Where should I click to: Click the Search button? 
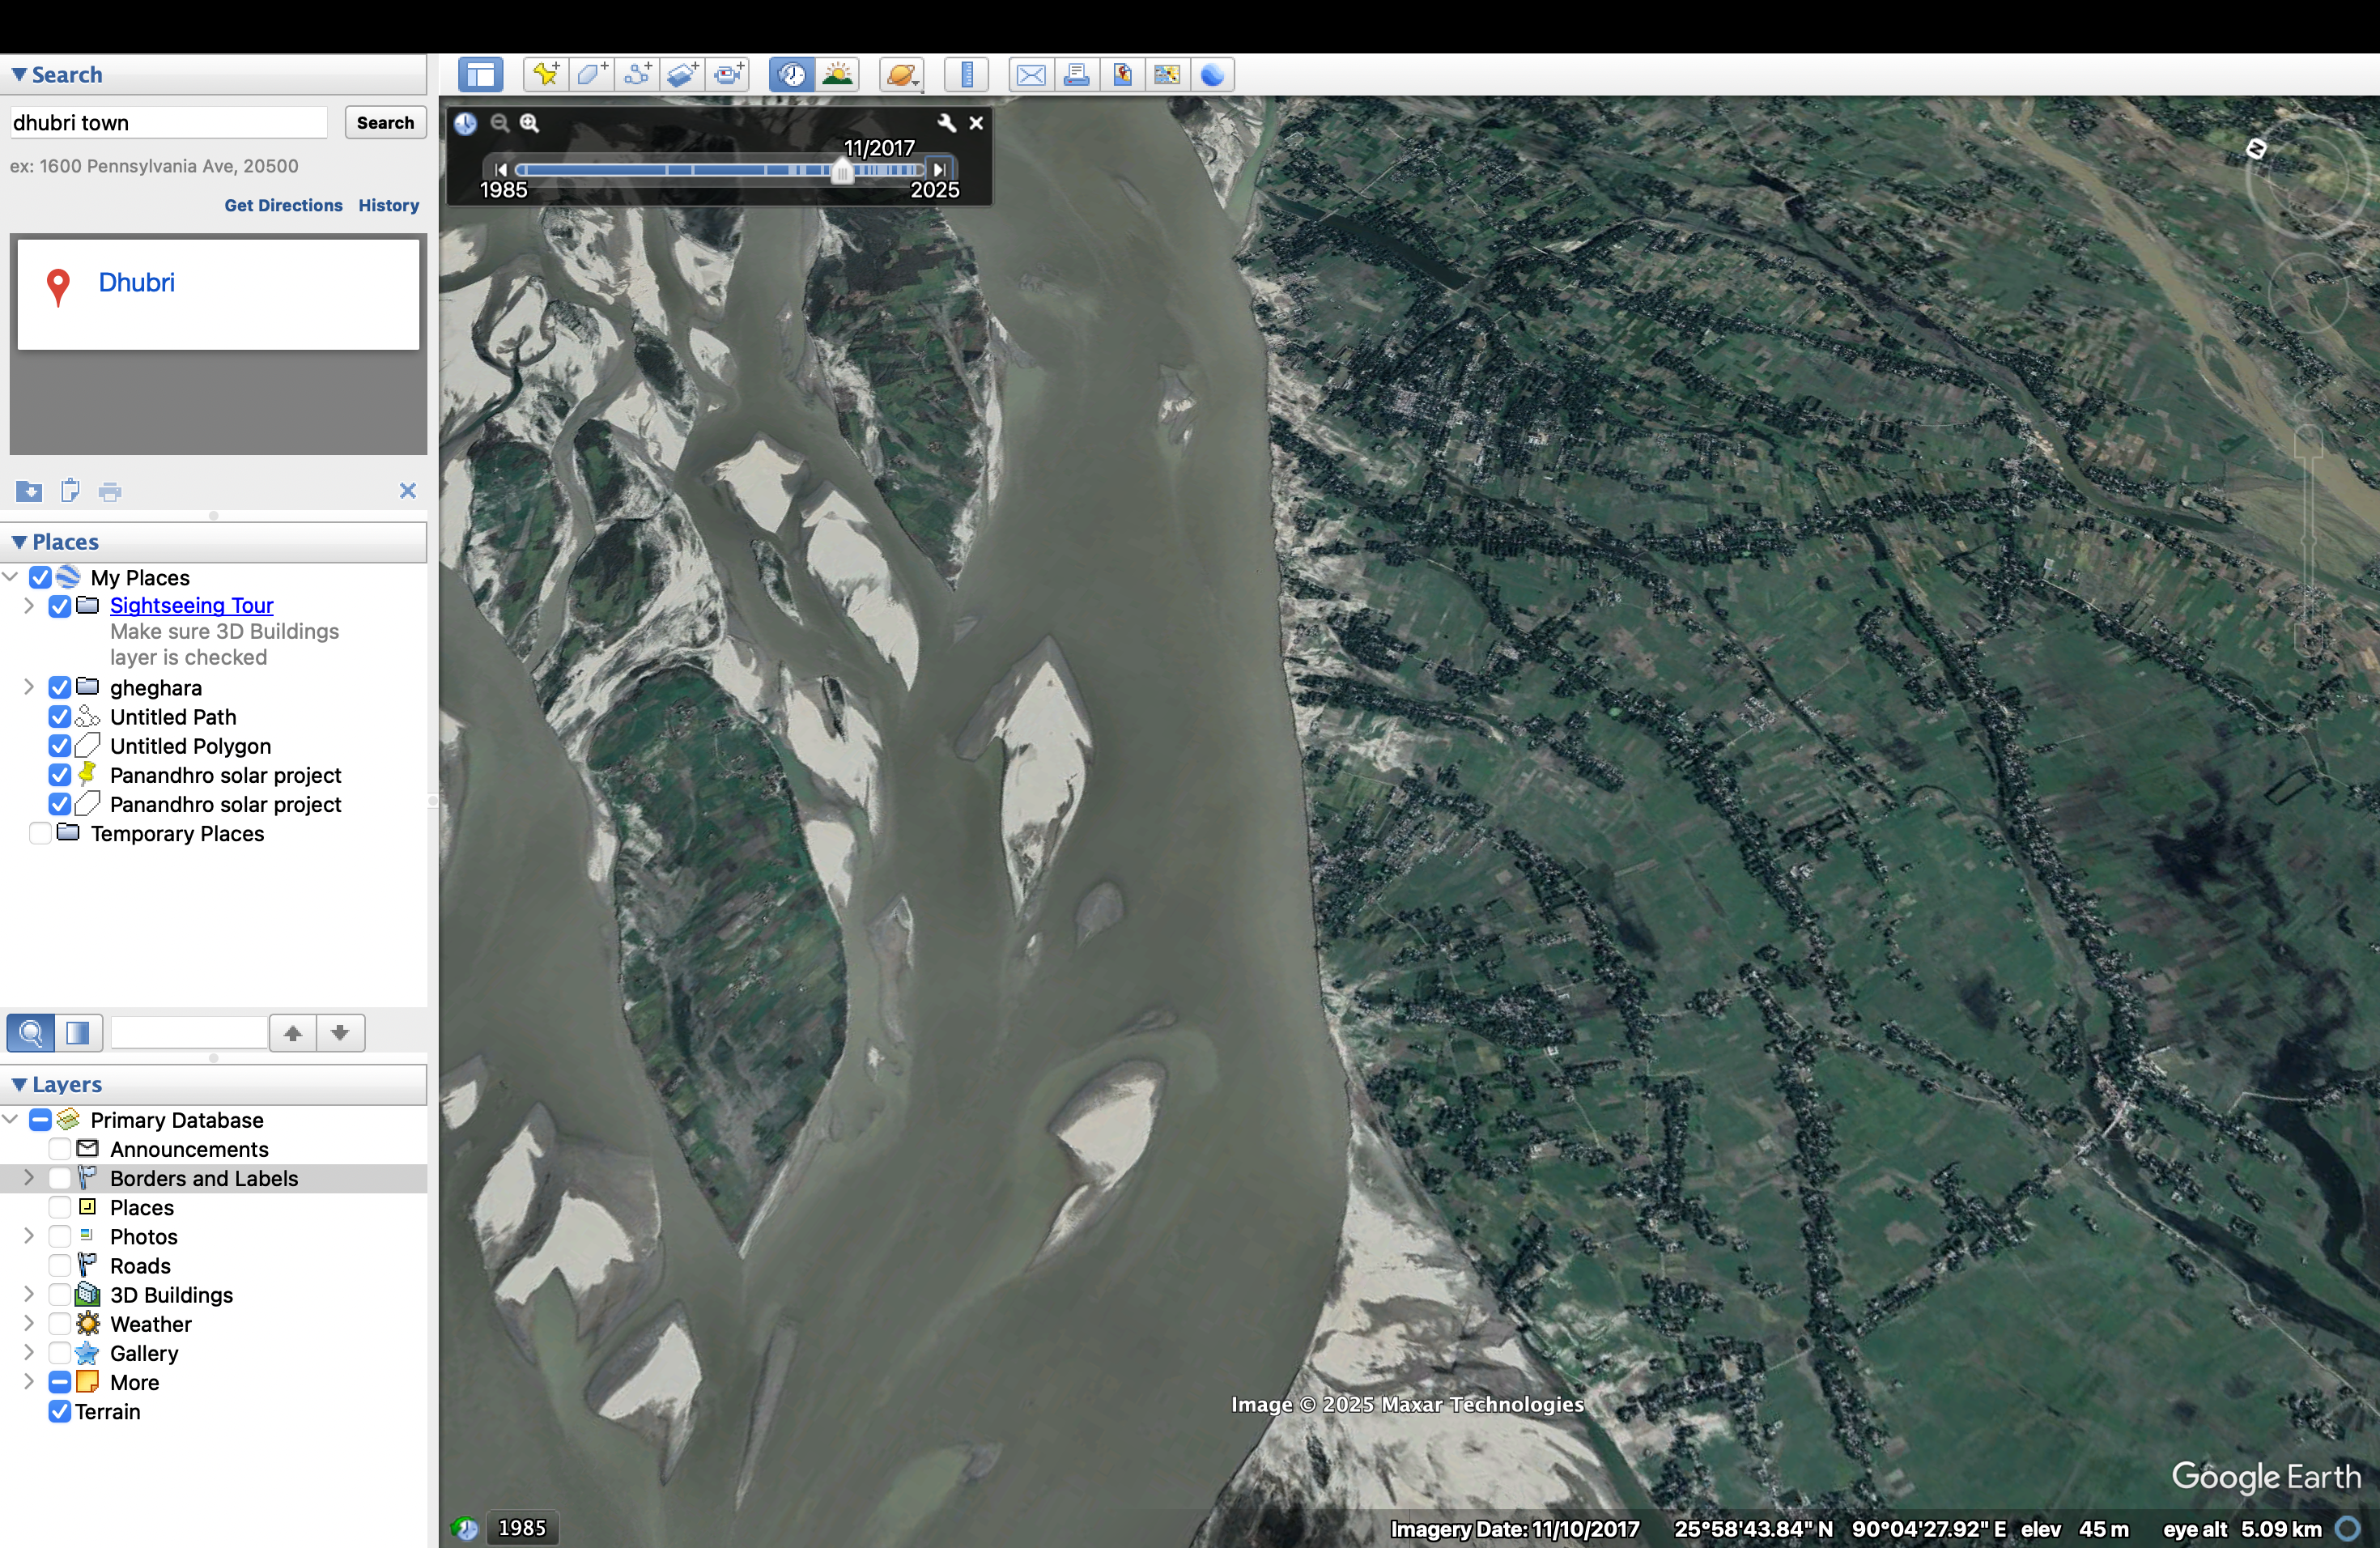(x=385, y=122)
